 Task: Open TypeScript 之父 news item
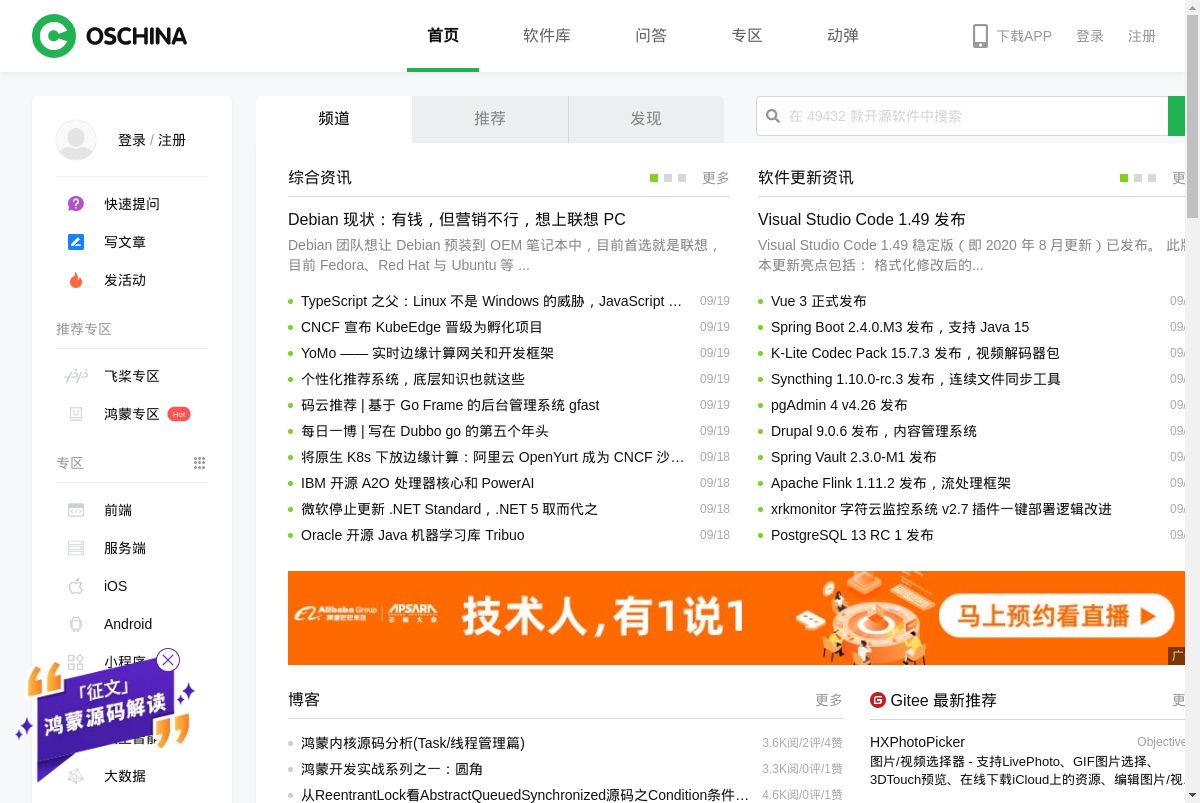pos(491,301)
